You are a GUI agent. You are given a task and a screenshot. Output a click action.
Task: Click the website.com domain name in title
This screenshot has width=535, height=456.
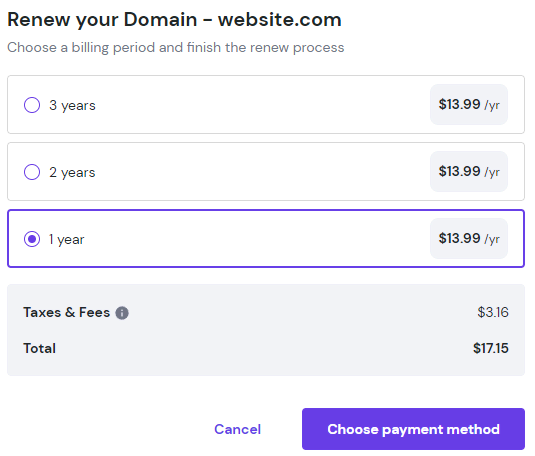pyautogui.click(x=280, y=20)
